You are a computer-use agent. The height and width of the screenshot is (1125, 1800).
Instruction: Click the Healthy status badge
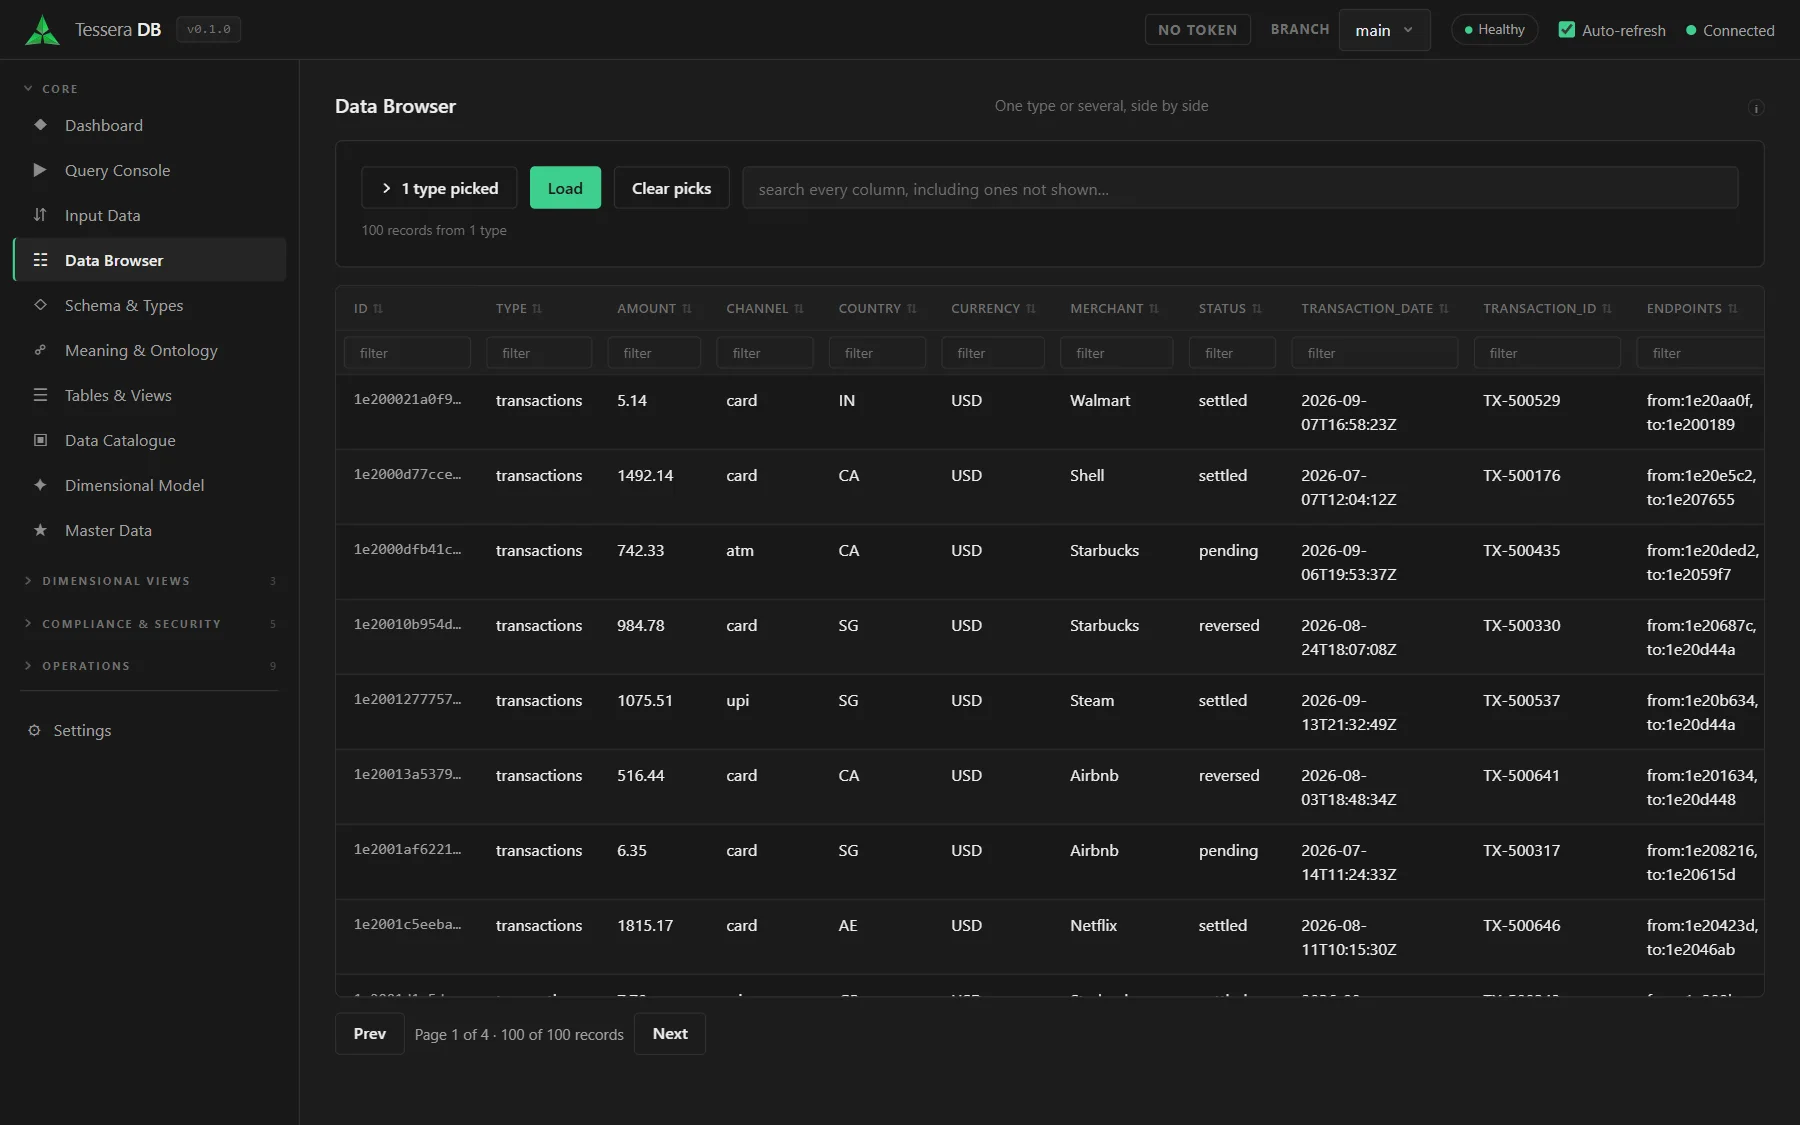(x=1494, y=30)
